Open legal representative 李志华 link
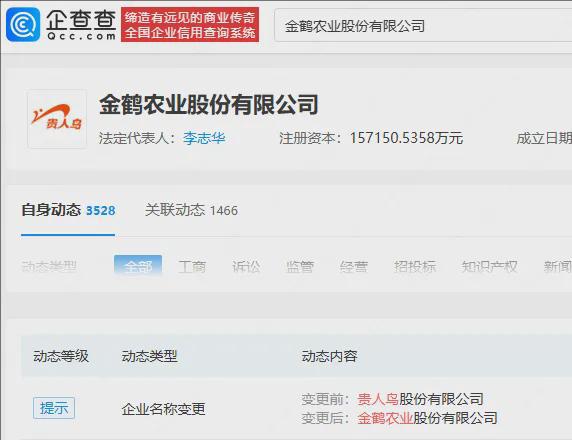Screen dimensions: 572x440 pos(204,138)
